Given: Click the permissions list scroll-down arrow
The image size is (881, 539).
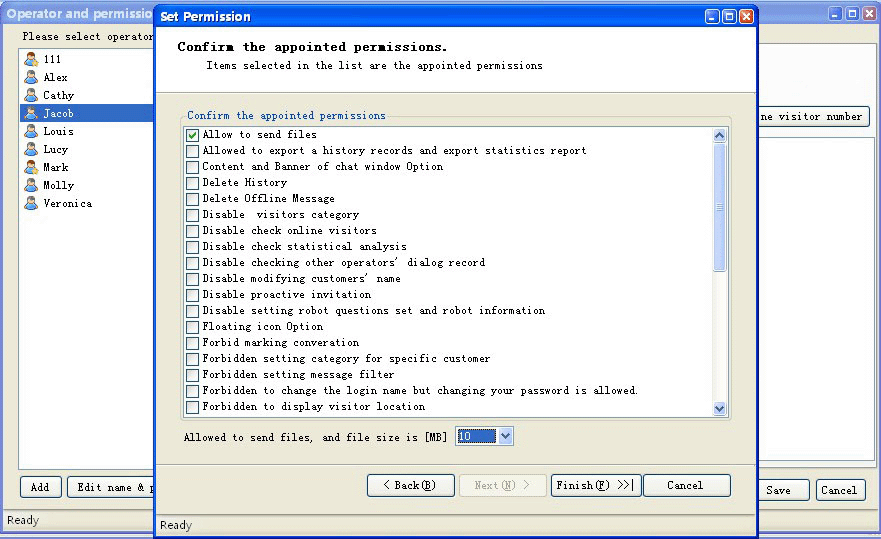Looking at the screenshot, I should pos(719,409).
